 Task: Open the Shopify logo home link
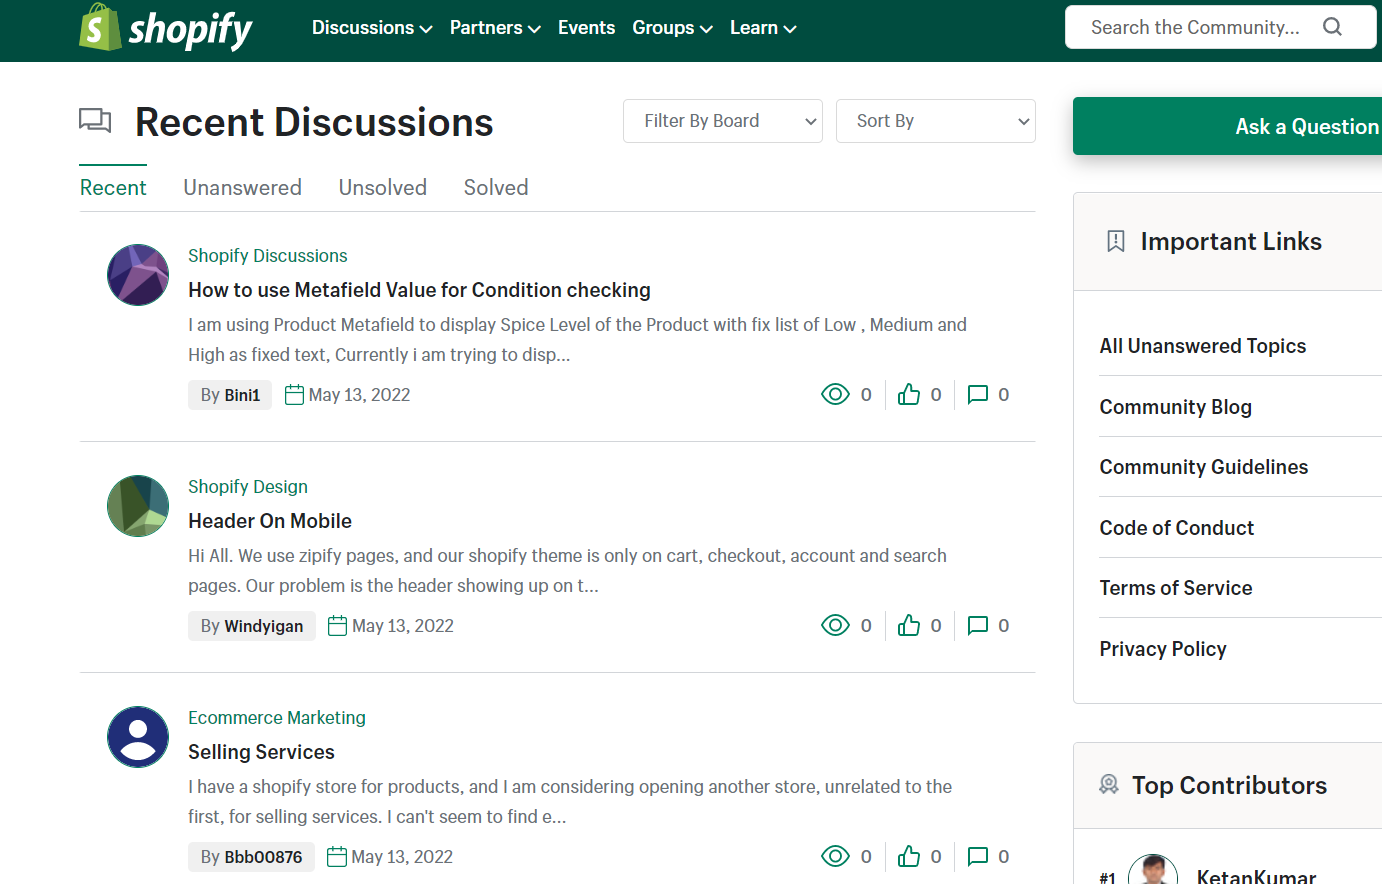tap(166, 27)
